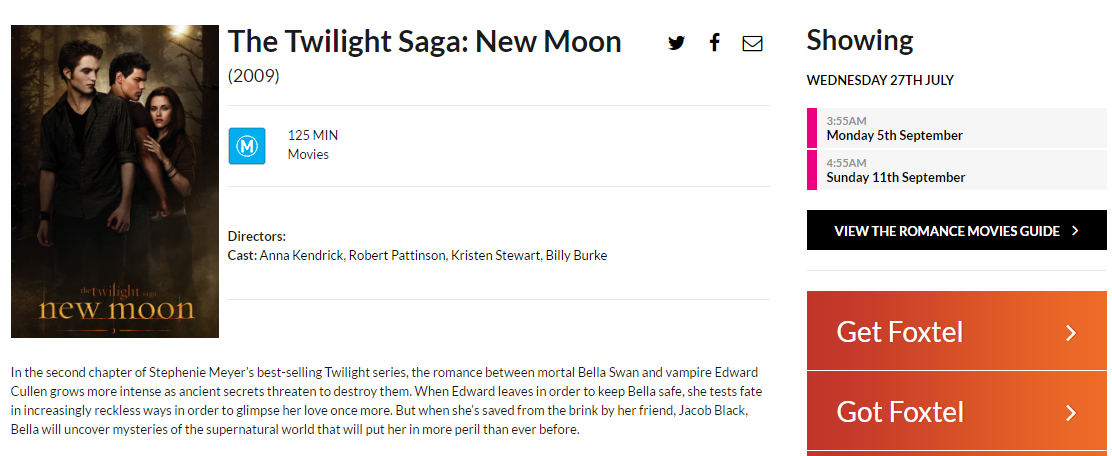The width and height of the screenshot is (1112, 456).
Task: Share the movie on Facebook
Action: 714,43
